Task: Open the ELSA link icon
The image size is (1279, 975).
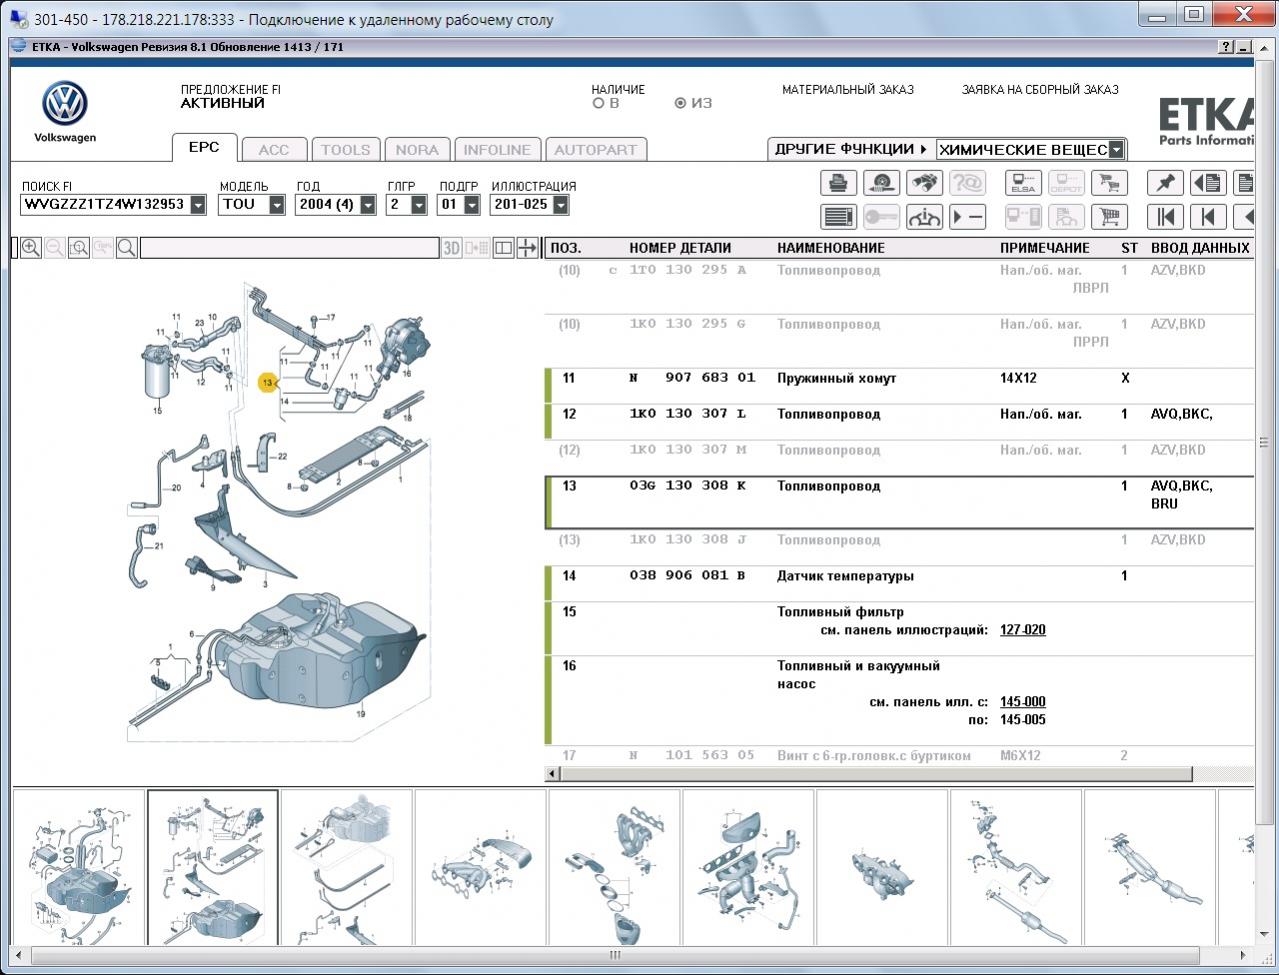Action: [x=1023, y=183]
